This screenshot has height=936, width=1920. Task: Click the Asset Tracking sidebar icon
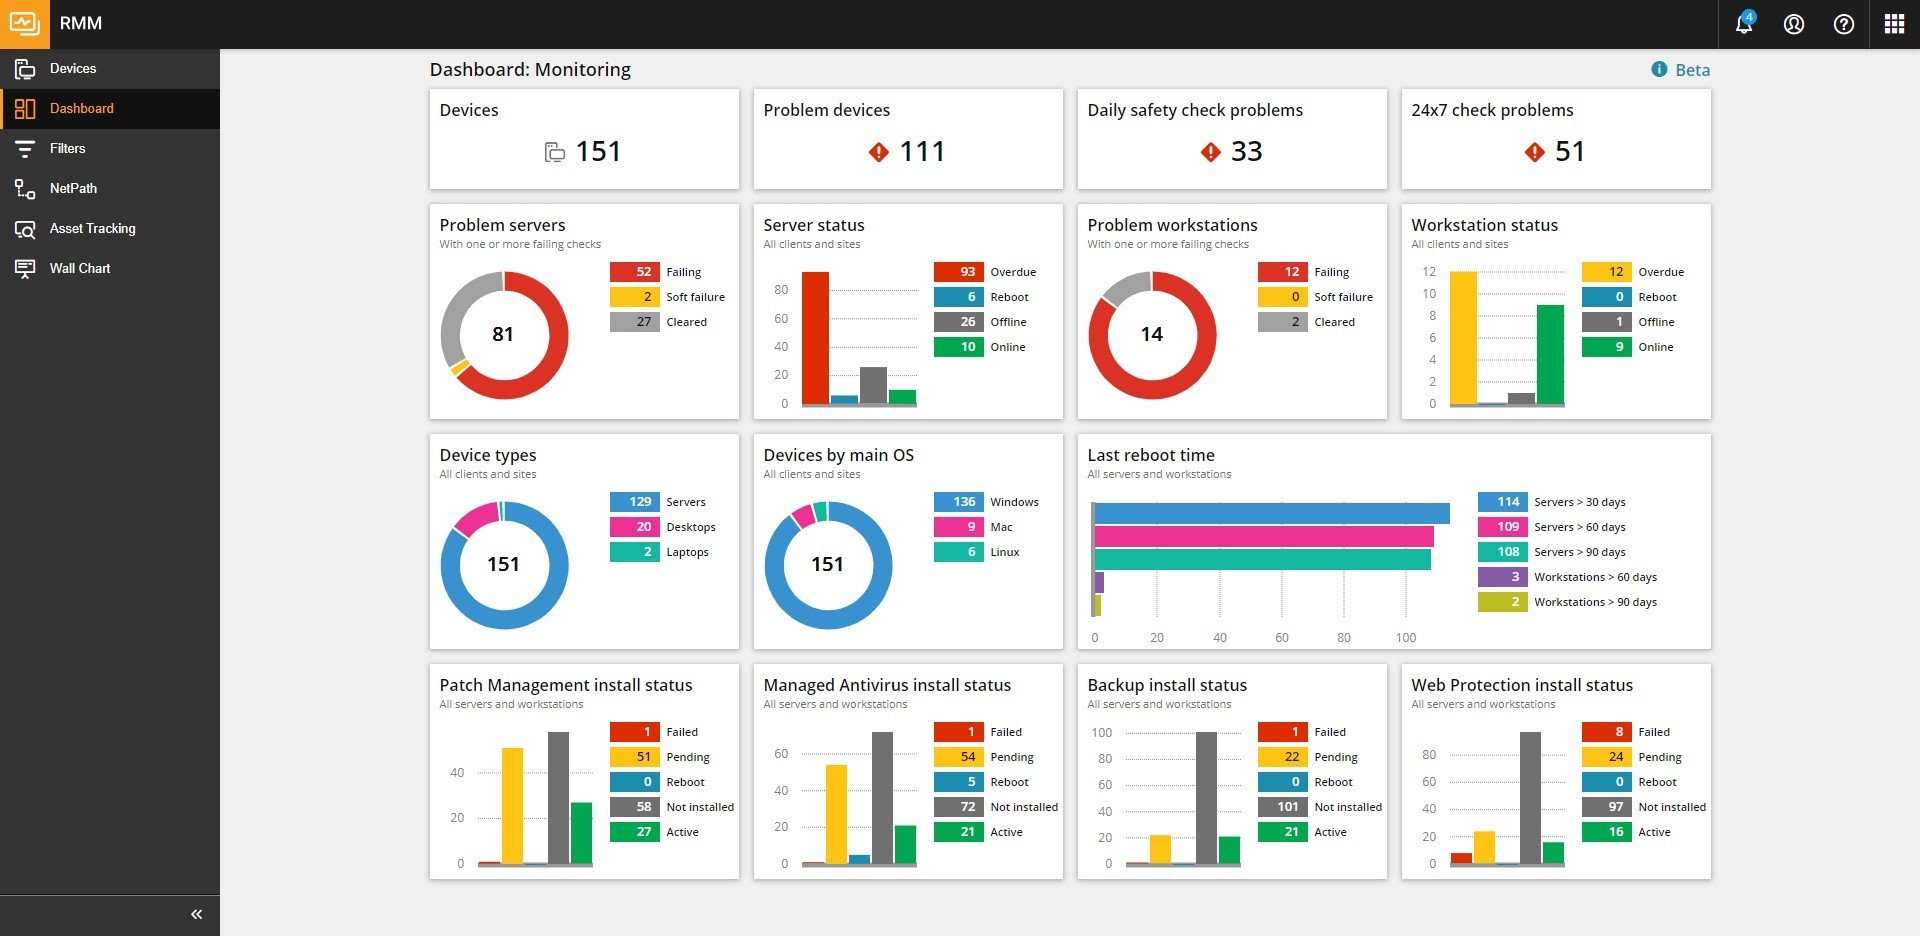click(25, 229)
